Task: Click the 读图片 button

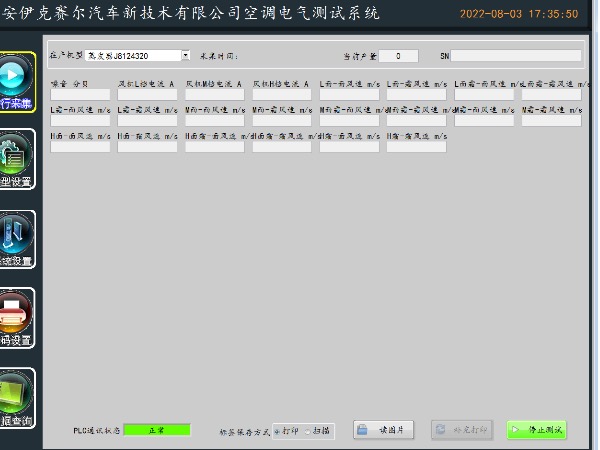Action: click(x=383, y=430)
